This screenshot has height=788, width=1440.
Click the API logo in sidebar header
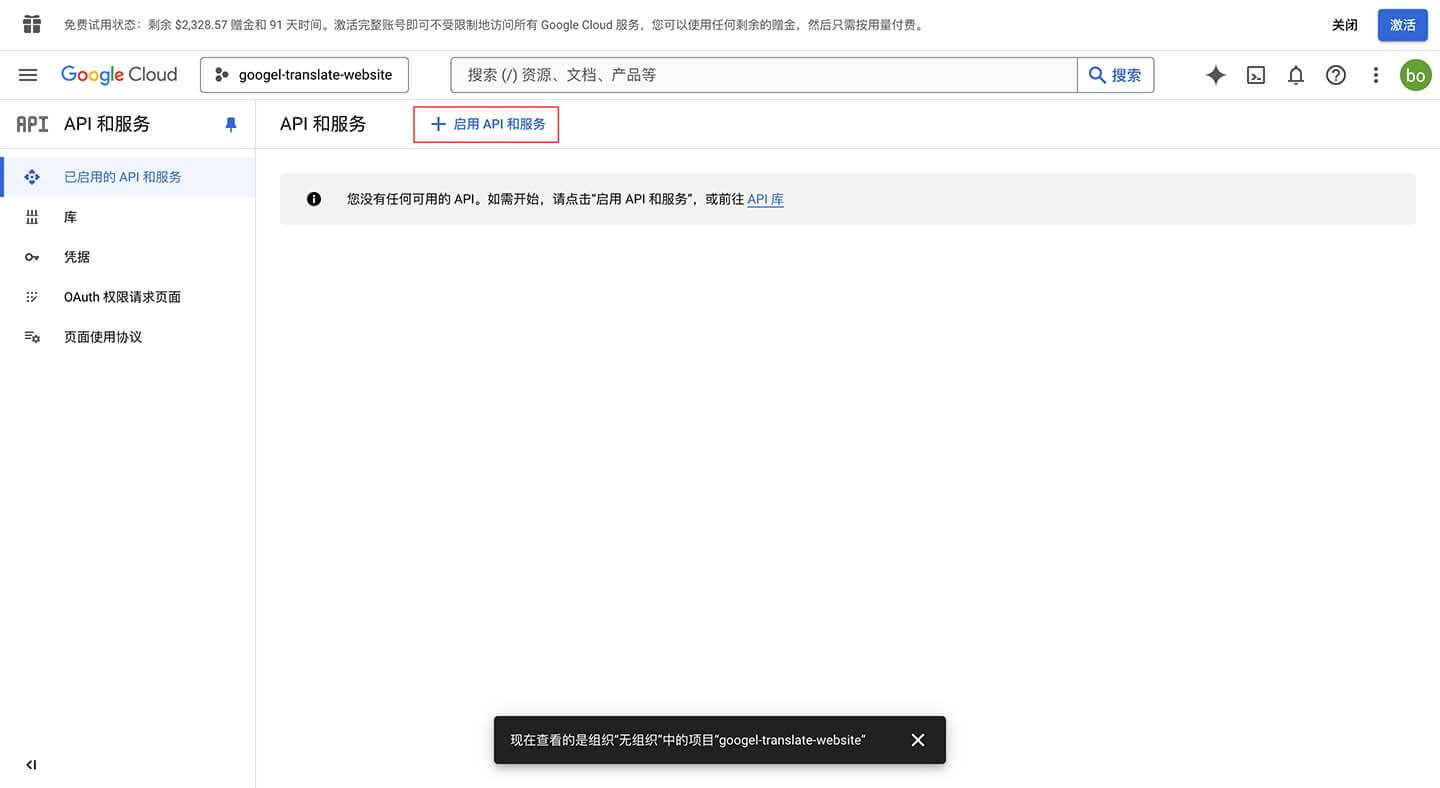32,124
